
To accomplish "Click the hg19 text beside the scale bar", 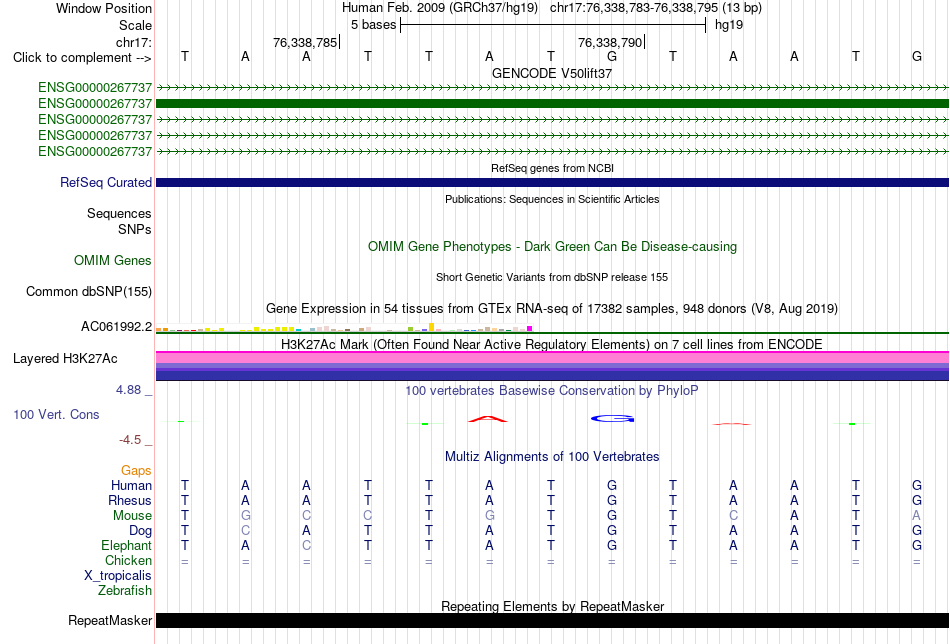I will [729, 25].
